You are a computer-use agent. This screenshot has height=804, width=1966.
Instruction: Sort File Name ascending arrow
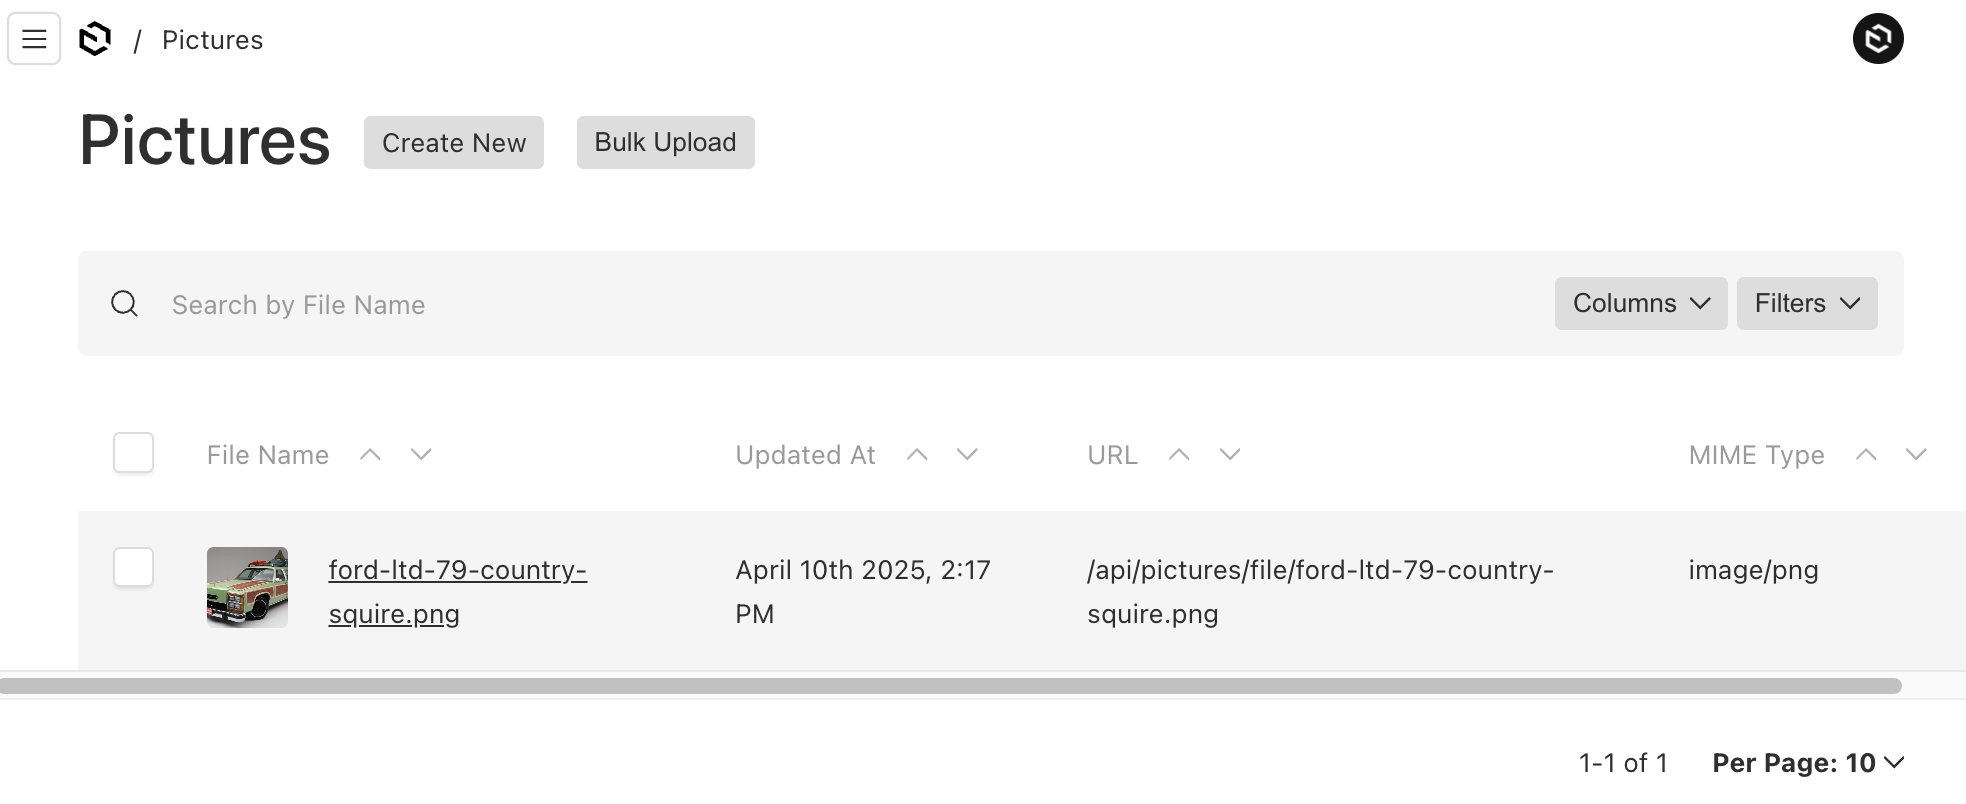(x=370, y=455)
